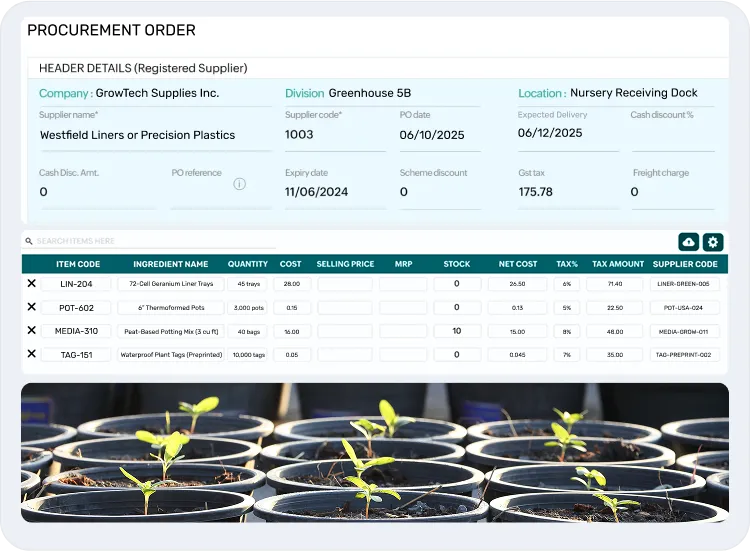Select the TAG-151 item code cell
750x551 pixels.
76,354
